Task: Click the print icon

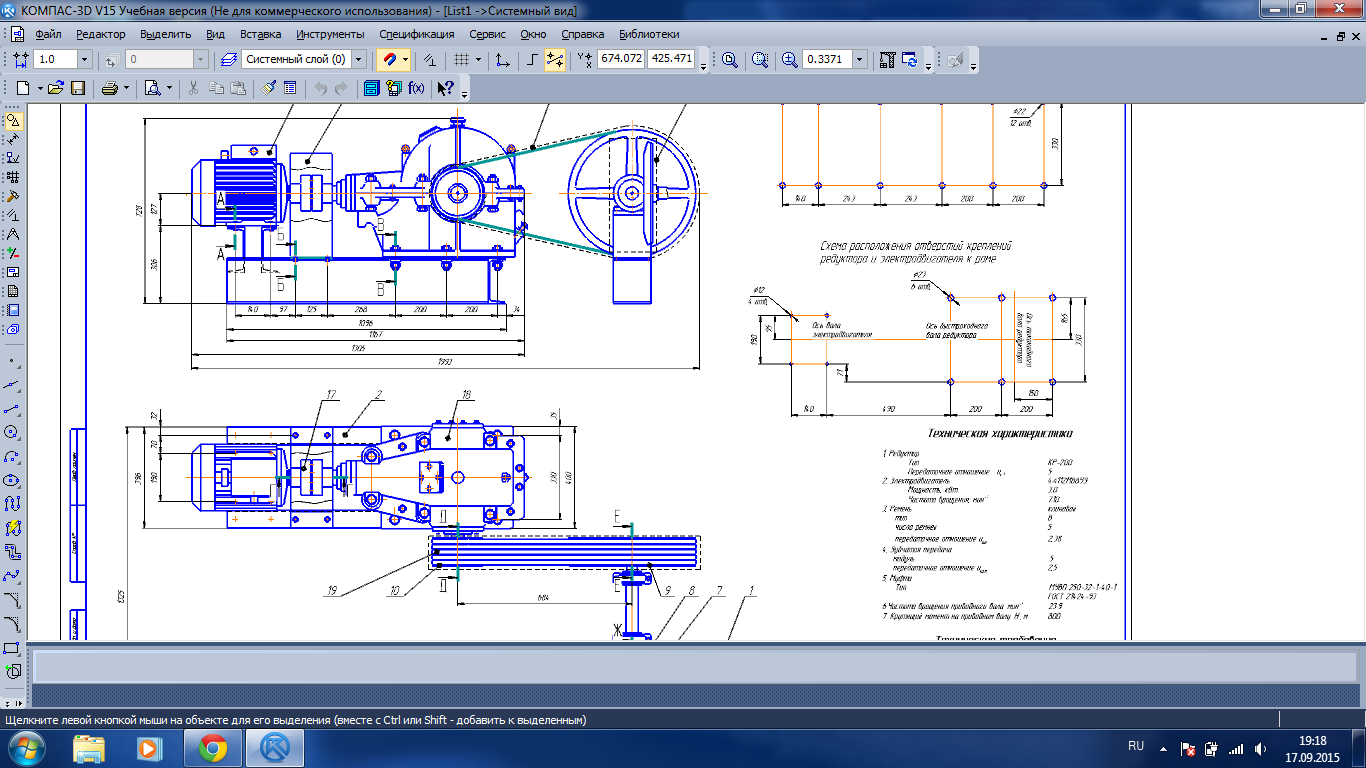Action: pyautogui.click(x=110, y=88)
